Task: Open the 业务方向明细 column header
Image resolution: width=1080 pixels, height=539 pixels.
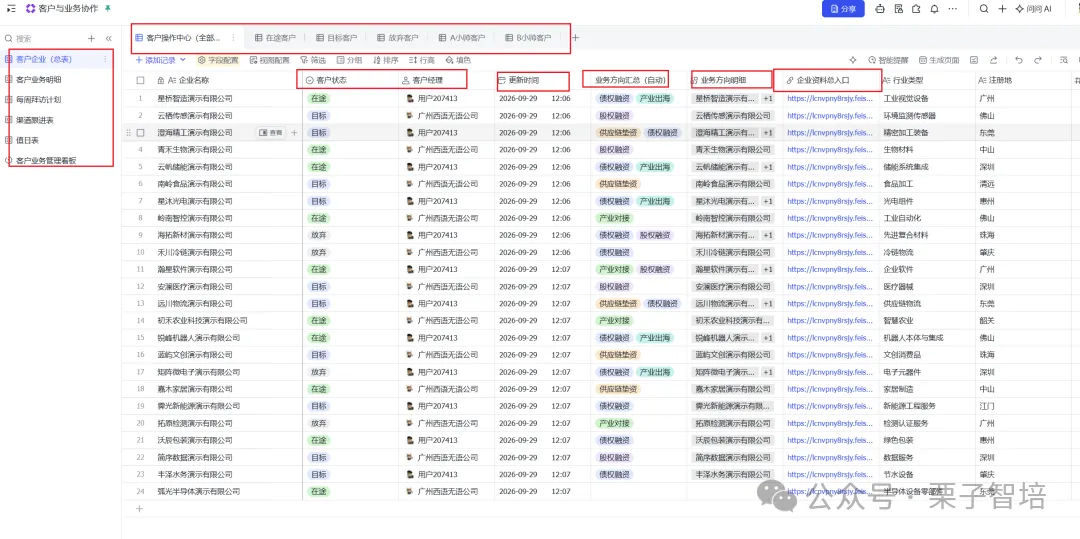Action: pos(735,80)
